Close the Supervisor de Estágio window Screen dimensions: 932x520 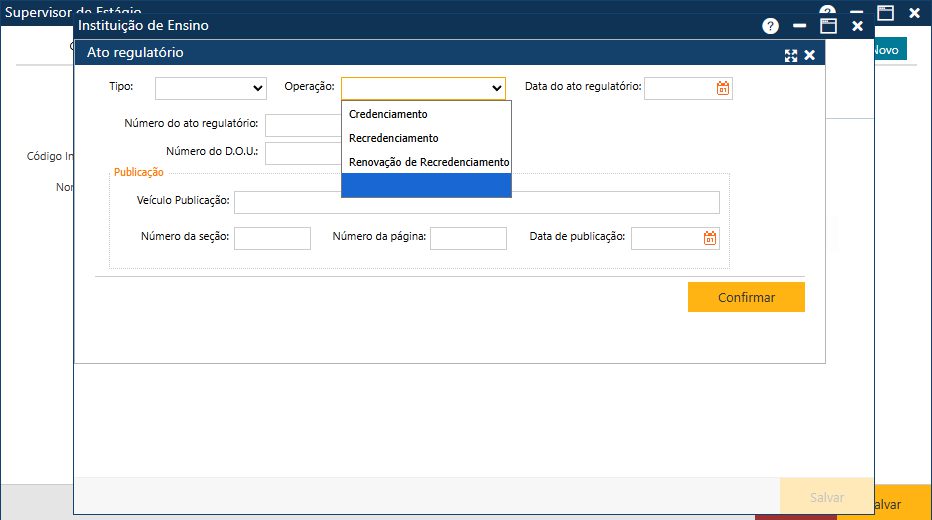coord(914,12)
